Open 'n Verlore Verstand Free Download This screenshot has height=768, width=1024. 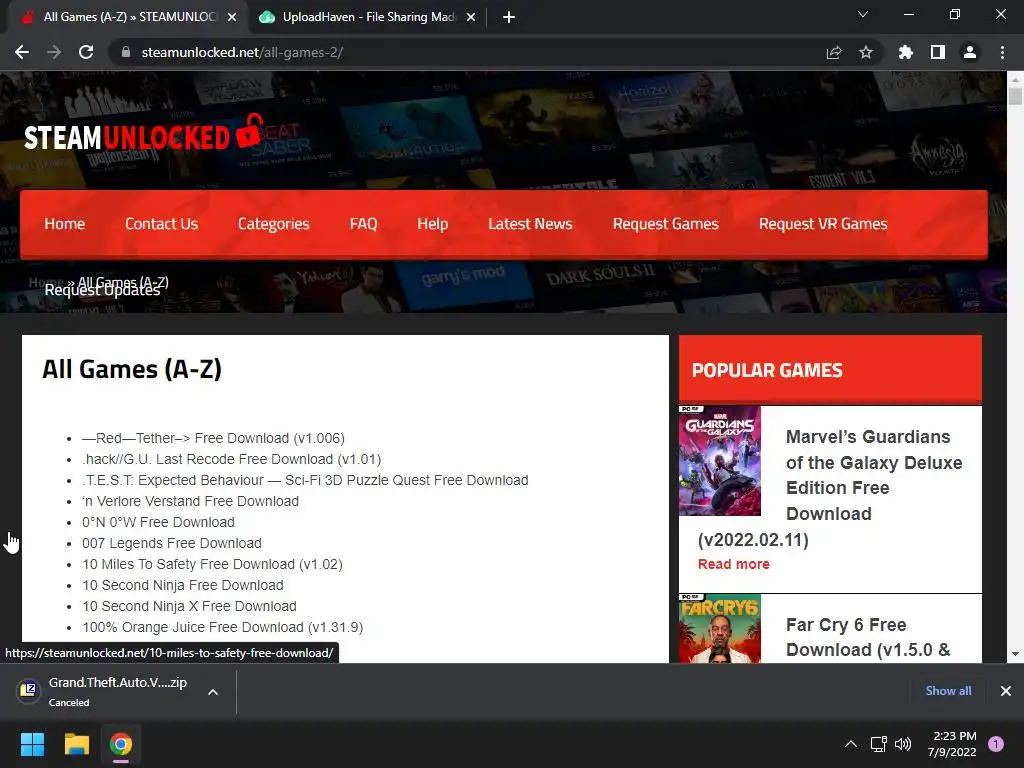(190, 501)
